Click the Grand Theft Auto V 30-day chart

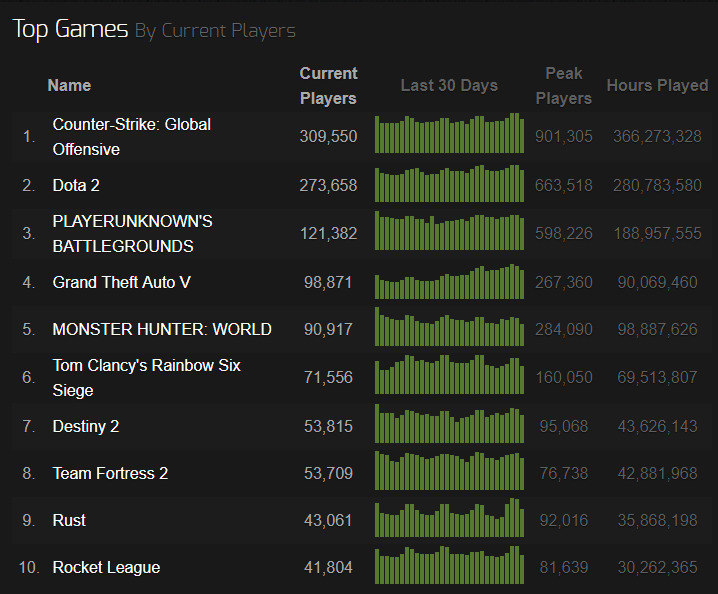coord(449,281)
